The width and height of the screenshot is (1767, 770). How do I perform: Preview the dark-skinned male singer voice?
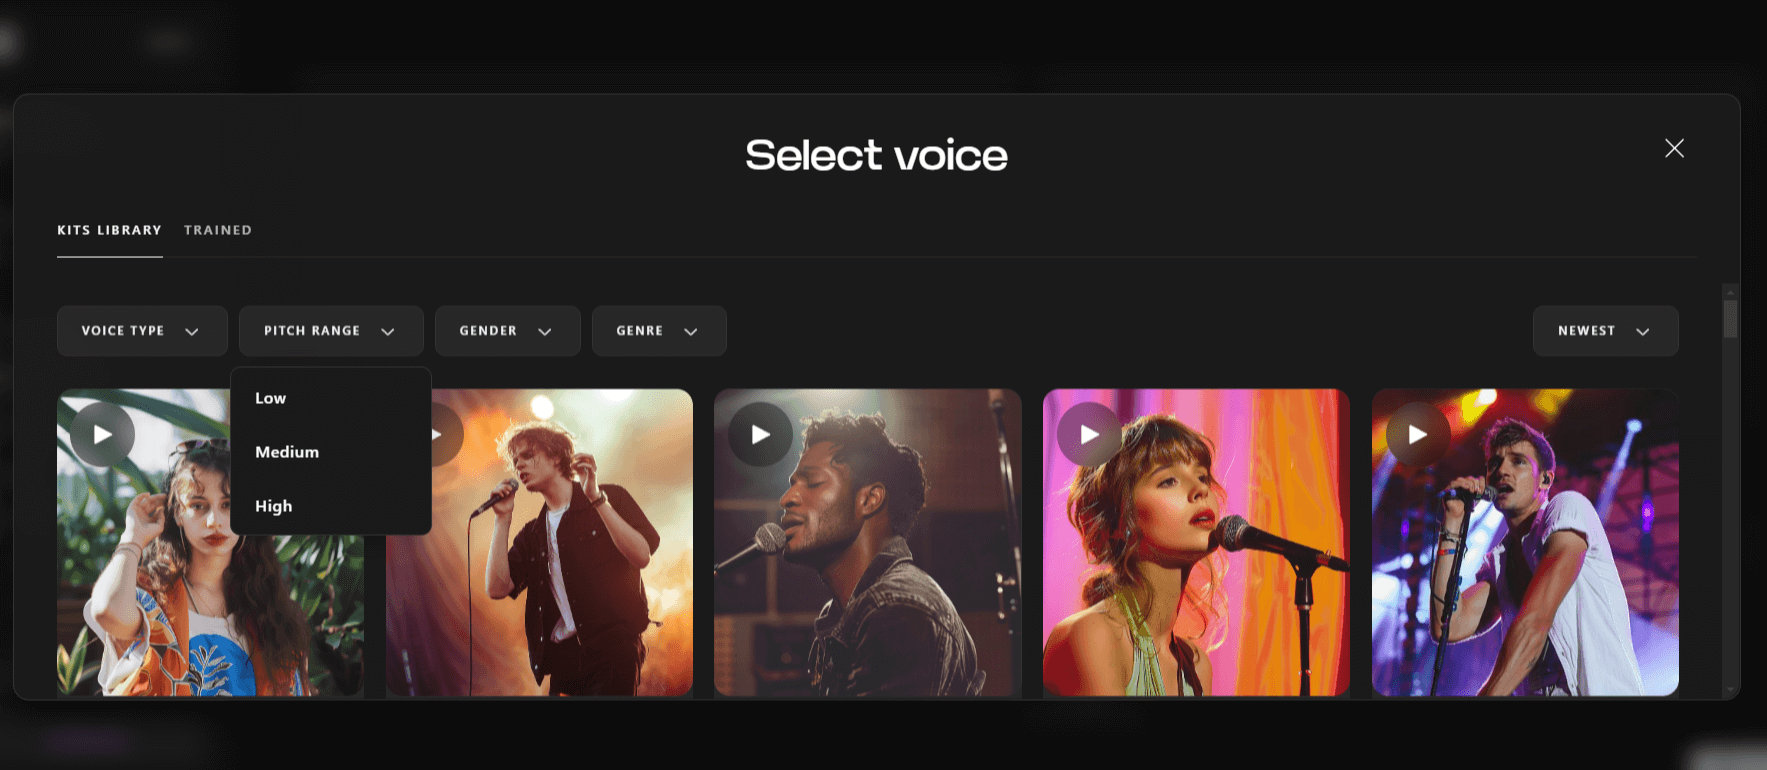(760, 435)
